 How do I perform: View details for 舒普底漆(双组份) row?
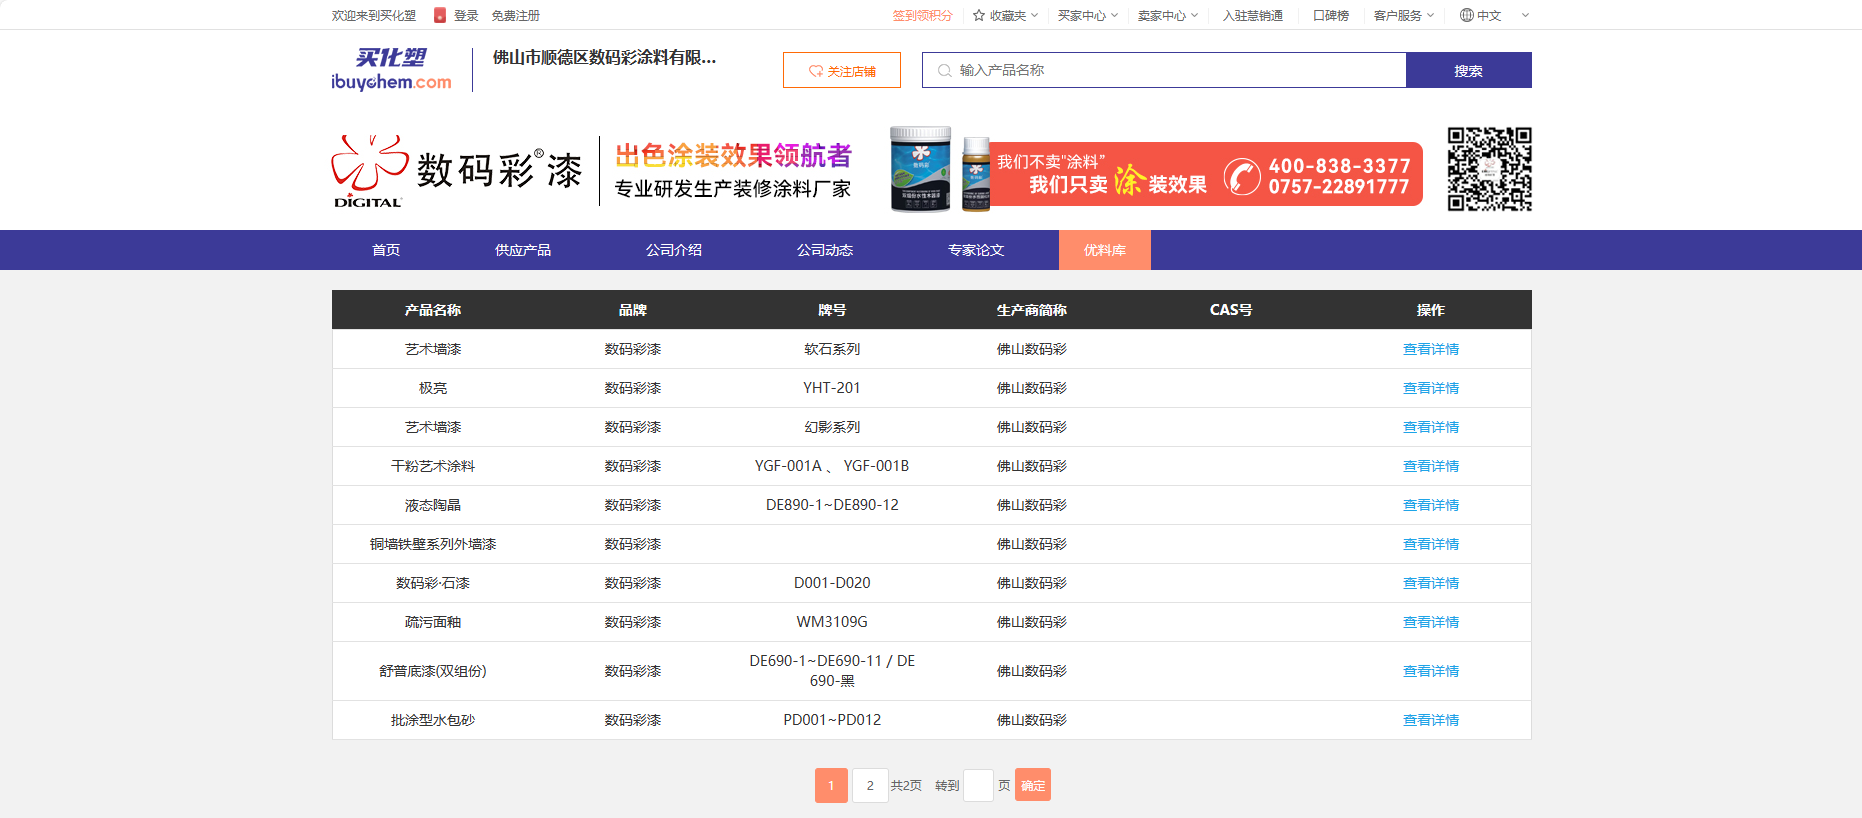(x=1431, y=671)
